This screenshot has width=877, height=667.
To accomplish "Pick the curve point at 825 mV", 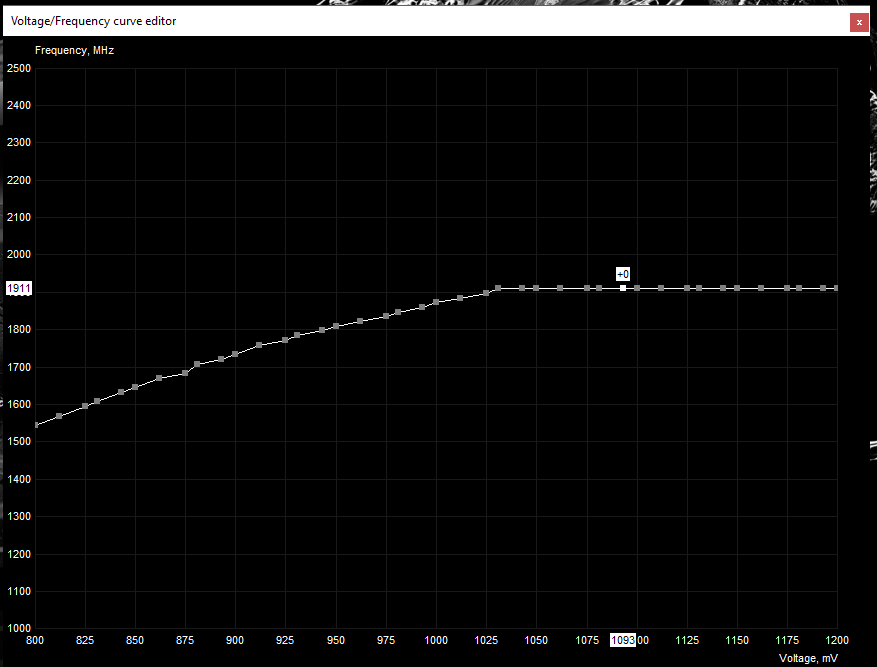I will 85,406.
